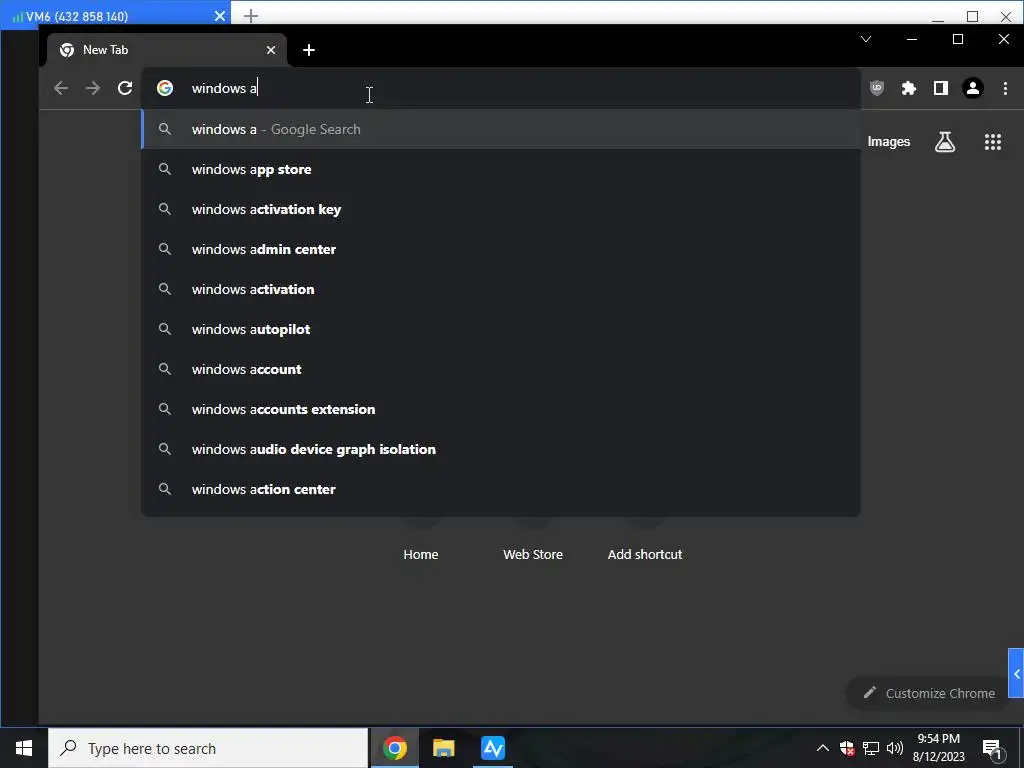Open the Extensions puzzle icon
This screenshot has height=768, width=1024.
(909, 88)
